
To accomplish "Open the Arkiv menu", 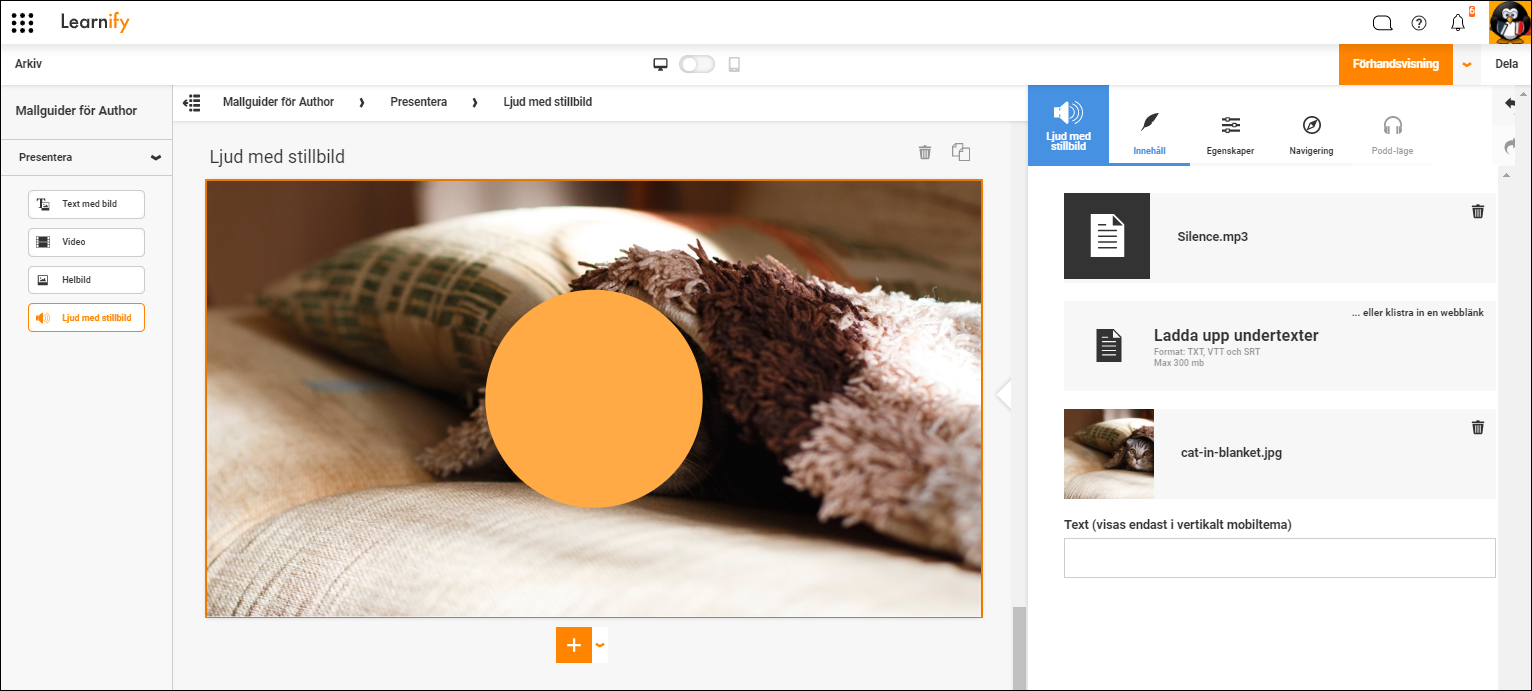I will (x=28, y=64).
